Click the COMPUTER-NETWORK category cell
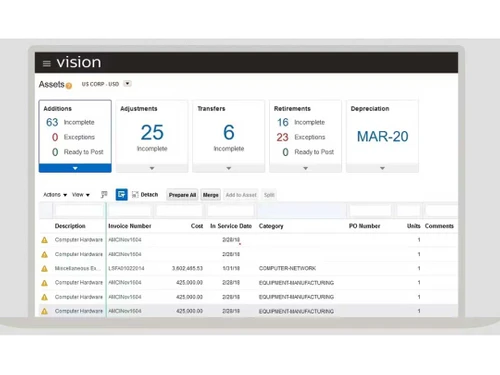Viewport: 500px width, 375px height. coord(287,268)
